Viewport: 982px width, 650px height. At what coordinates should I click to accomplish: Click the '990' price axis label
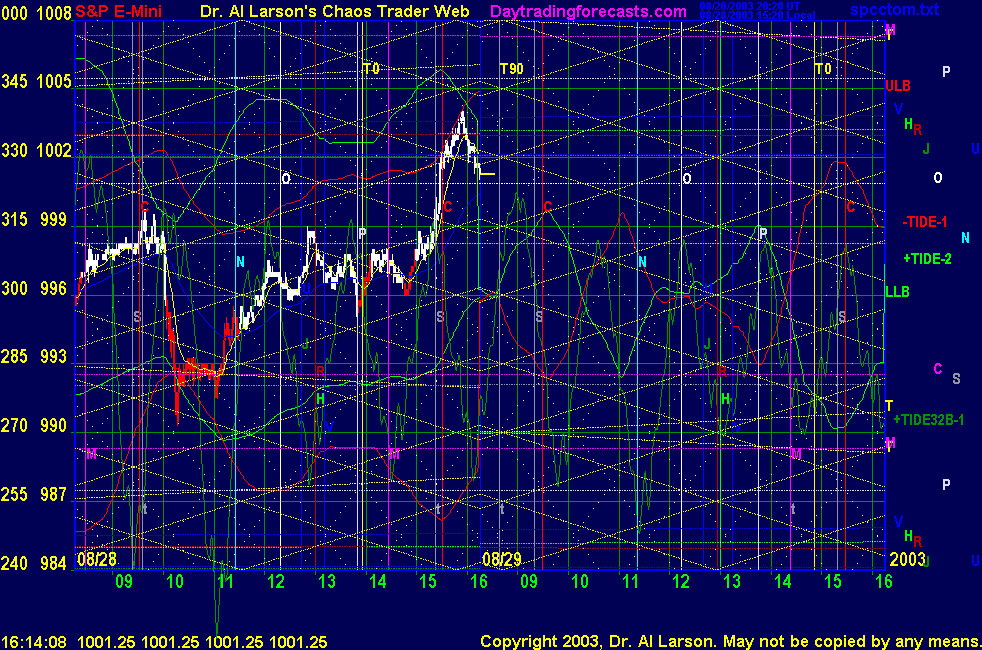[54, 425]
